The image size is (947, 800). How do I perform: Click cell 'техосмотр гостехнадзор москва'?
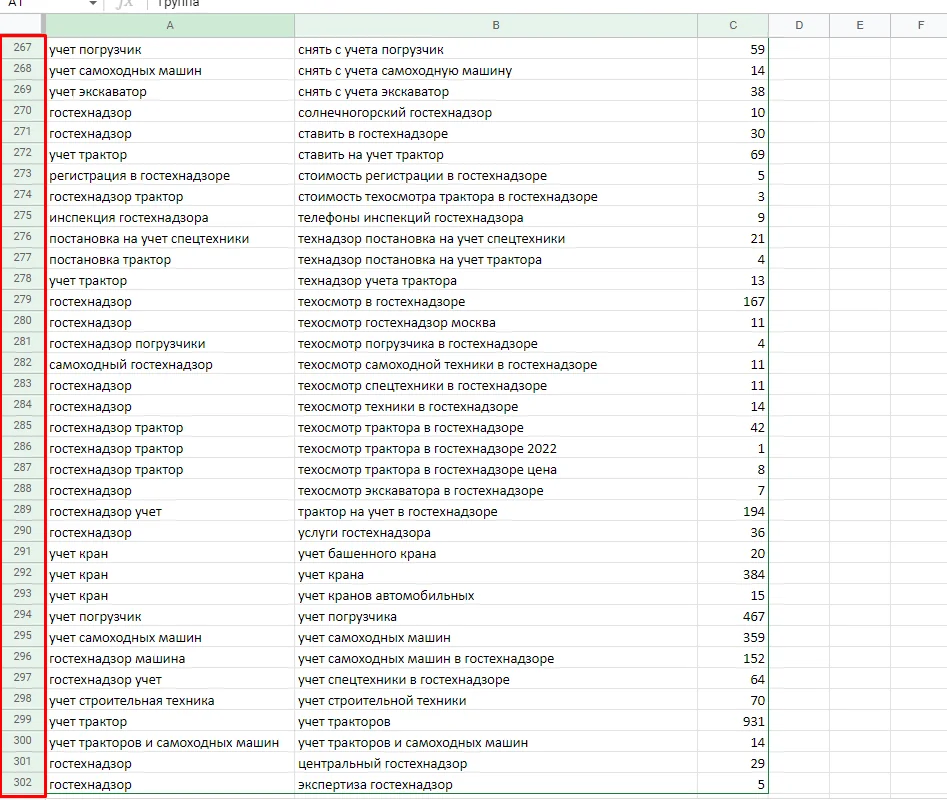[496, 322]
